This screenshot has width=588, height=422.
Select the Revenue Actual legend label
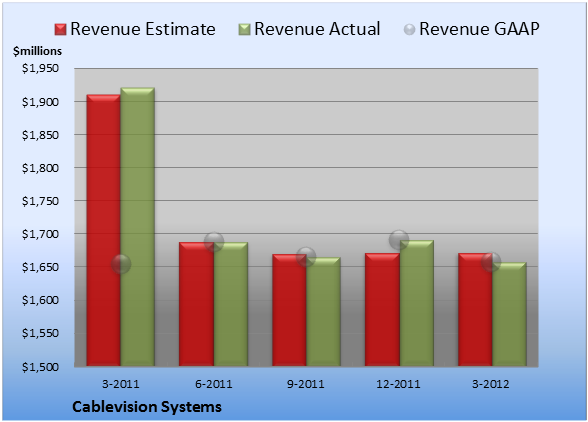tap(317, 29)
